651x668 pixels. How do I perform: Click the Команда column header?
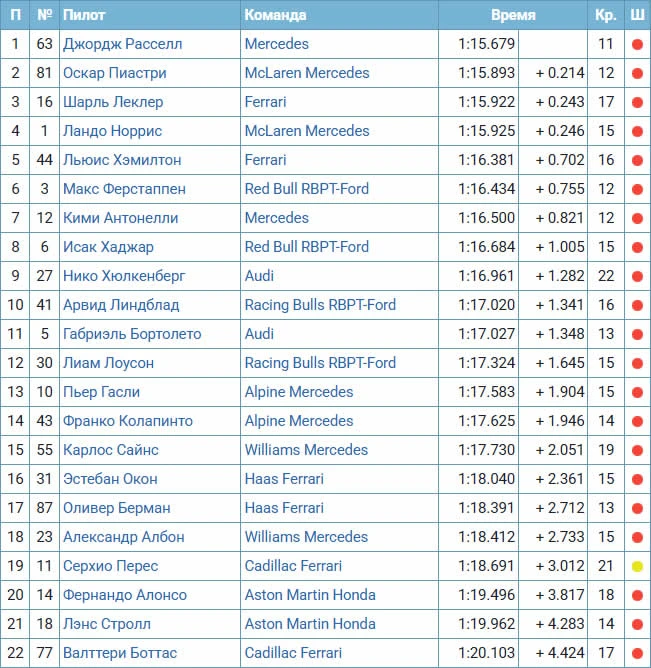pos(275,15)
